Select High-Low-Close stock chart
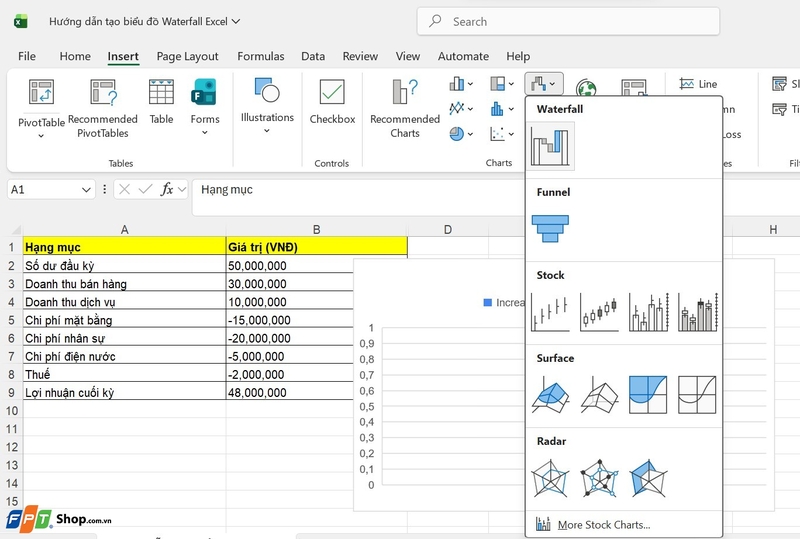800x539 pixels. pyautogui.click(x=550, y=312)
